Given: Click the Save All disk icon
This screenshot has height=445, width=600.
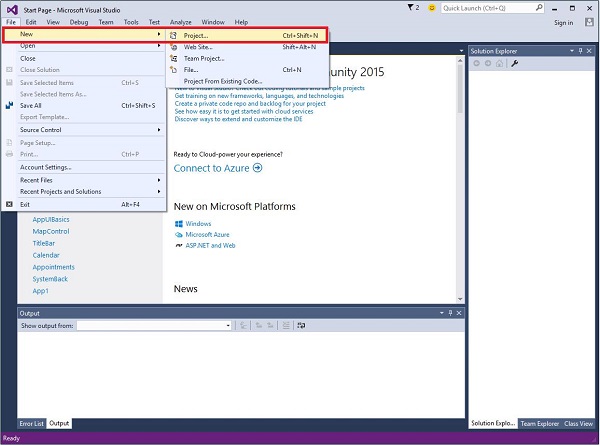Looking at the screenshot, I should 10,105.
